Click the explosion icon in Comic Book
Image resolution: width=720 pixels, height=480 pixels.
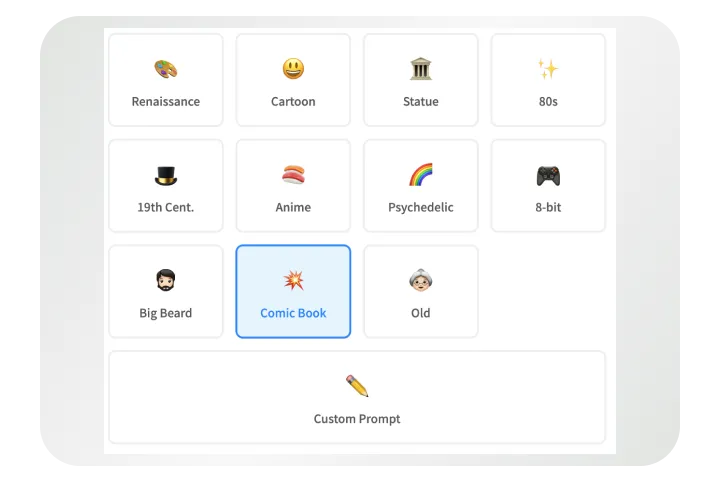pos(293,280)
